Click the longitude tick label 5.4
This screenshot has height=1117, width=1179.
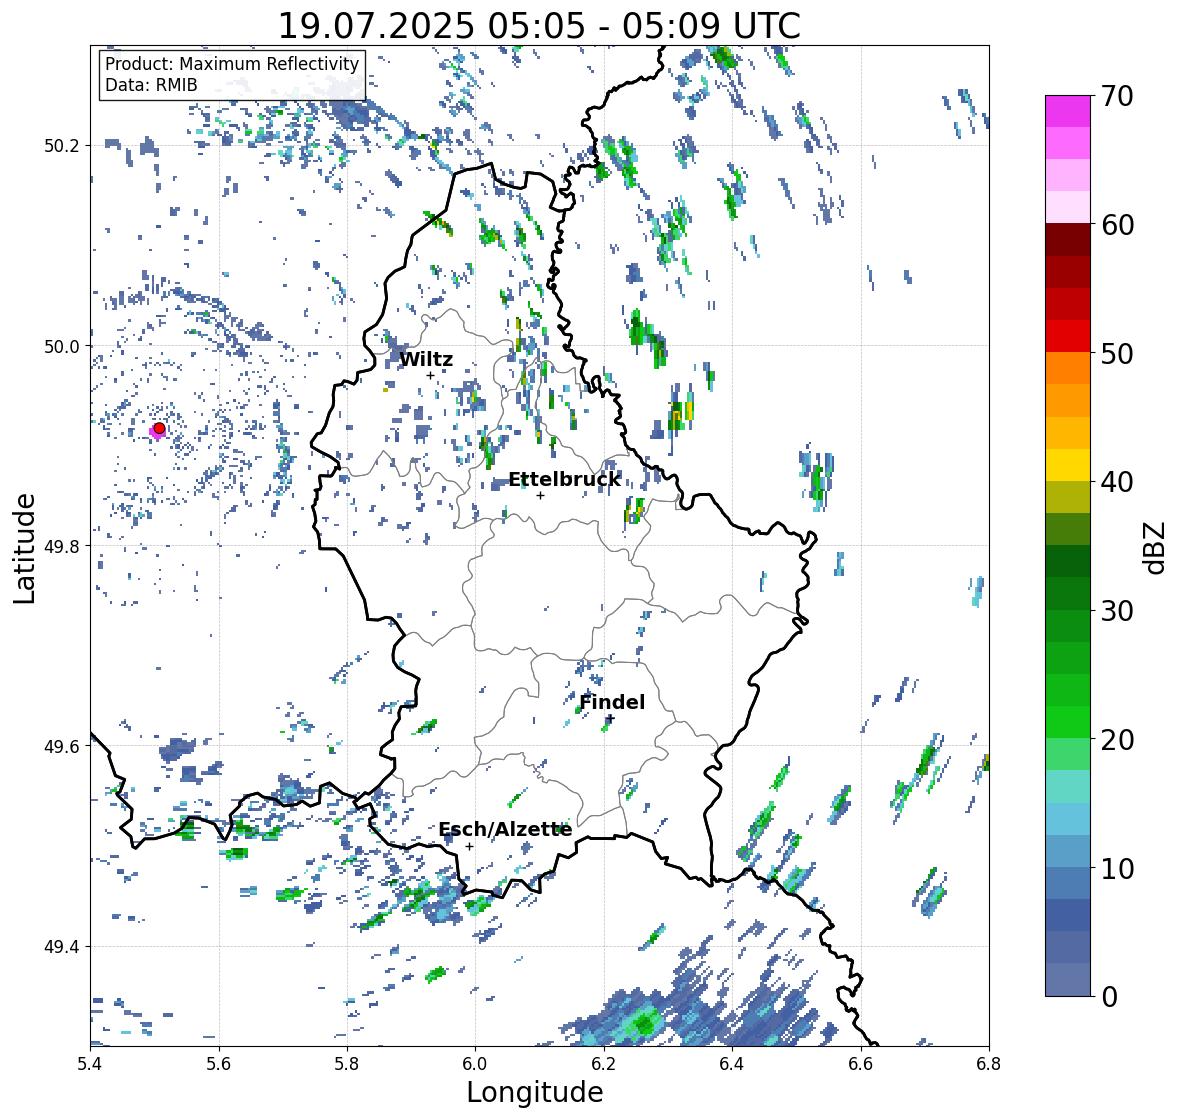coord(91,1063)
